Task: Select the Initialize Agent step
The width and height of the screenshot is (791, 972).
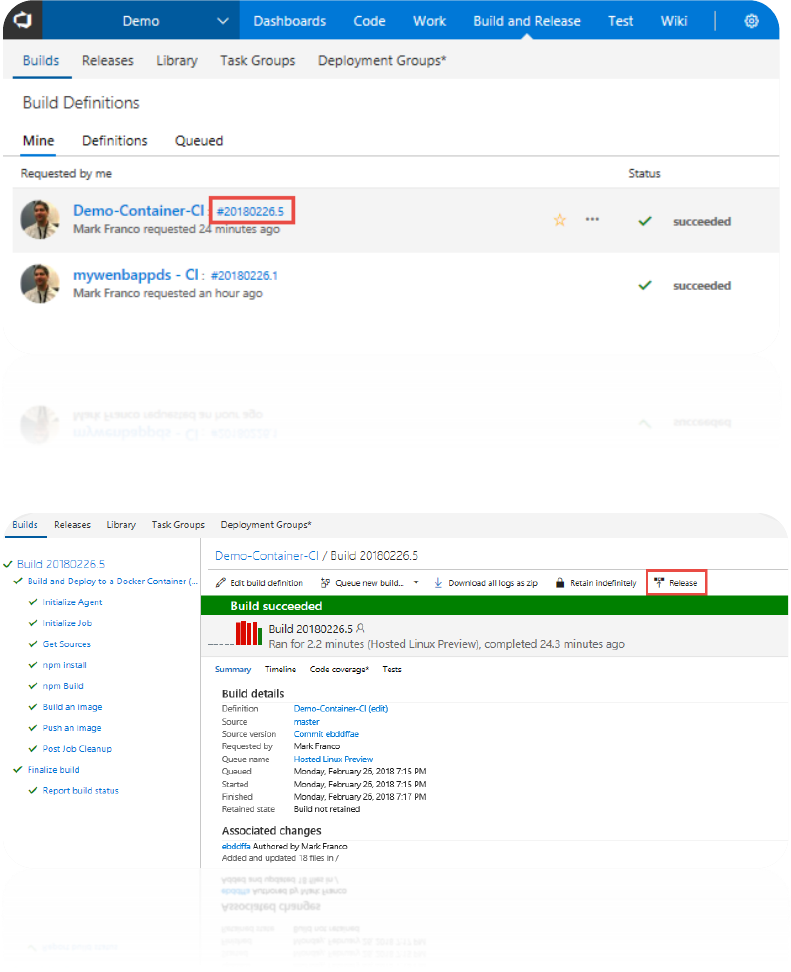Action: click(72, 602)
